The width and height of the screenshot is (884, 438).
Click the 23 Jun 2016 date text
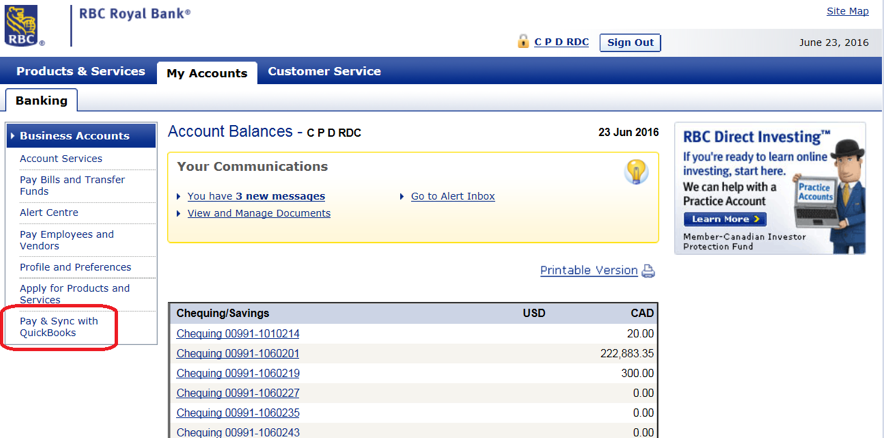[628, 133]
